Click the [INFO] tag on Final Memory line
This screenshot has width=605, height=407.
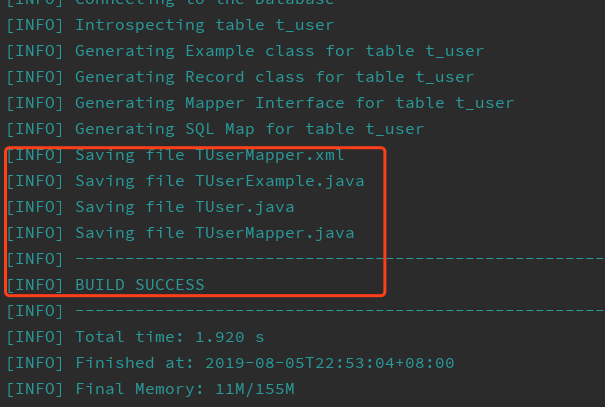tap(36, 389)
